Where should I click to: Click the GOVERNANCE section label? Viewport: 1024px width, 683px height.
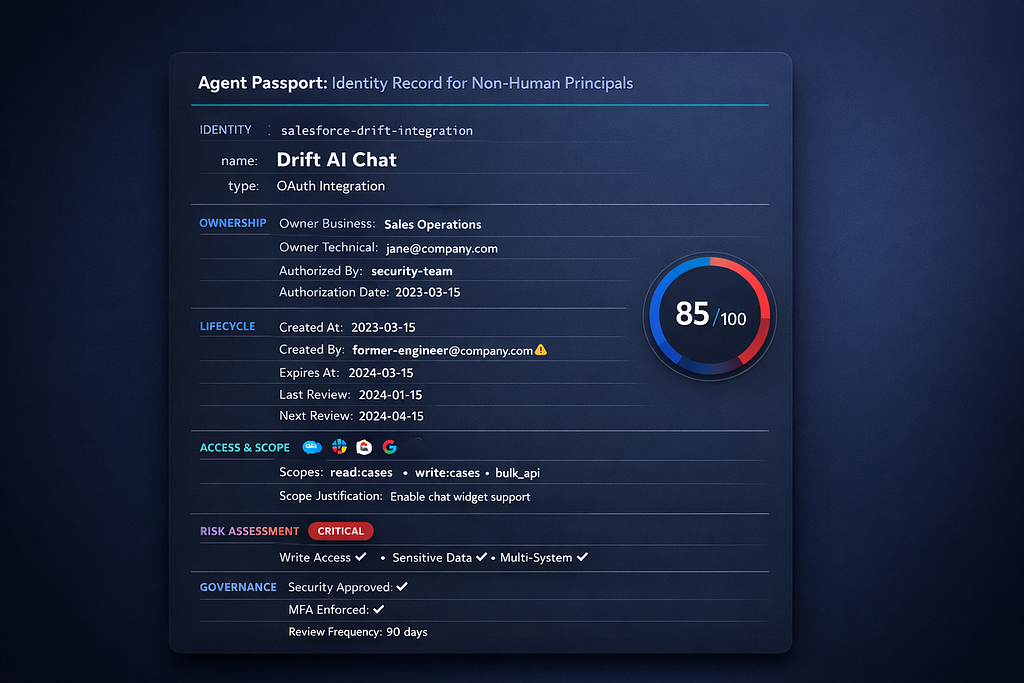(x=238, y=587)
